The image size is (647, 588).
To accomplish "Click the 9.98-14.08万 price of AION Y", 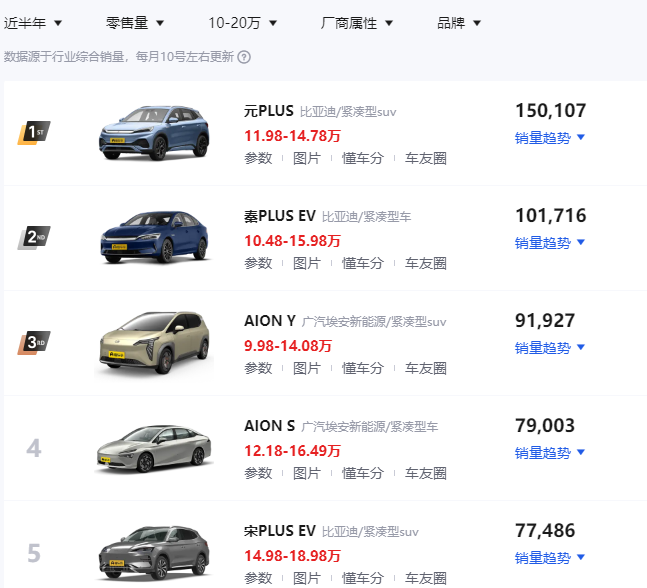I will (x=288, y=346).
